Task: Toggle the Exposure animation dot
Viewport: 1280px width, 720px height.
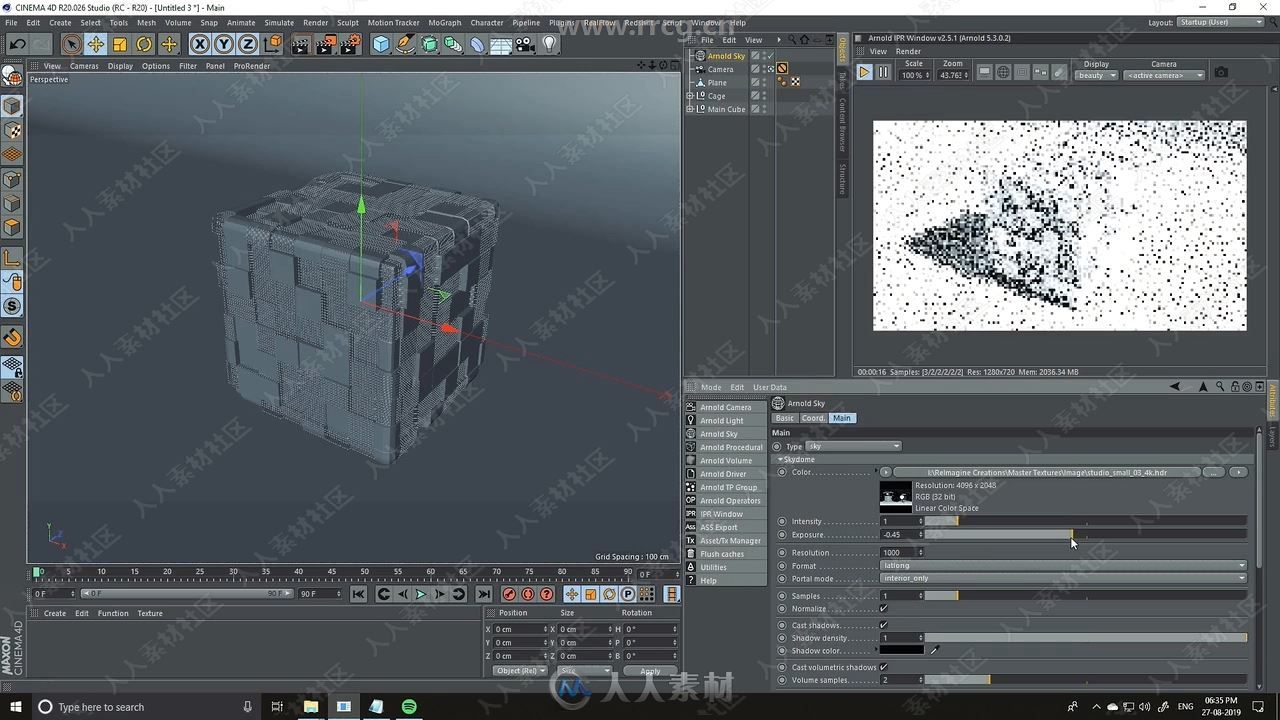Action: (782, 534)
